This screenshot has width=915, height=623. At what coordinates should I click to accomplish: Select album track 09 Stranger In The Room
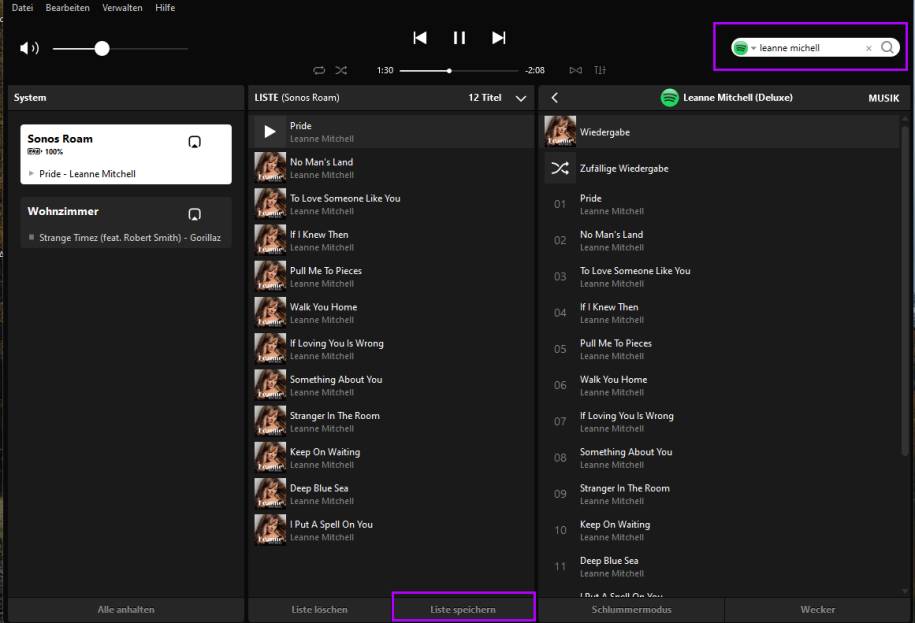tap(721, 494)
